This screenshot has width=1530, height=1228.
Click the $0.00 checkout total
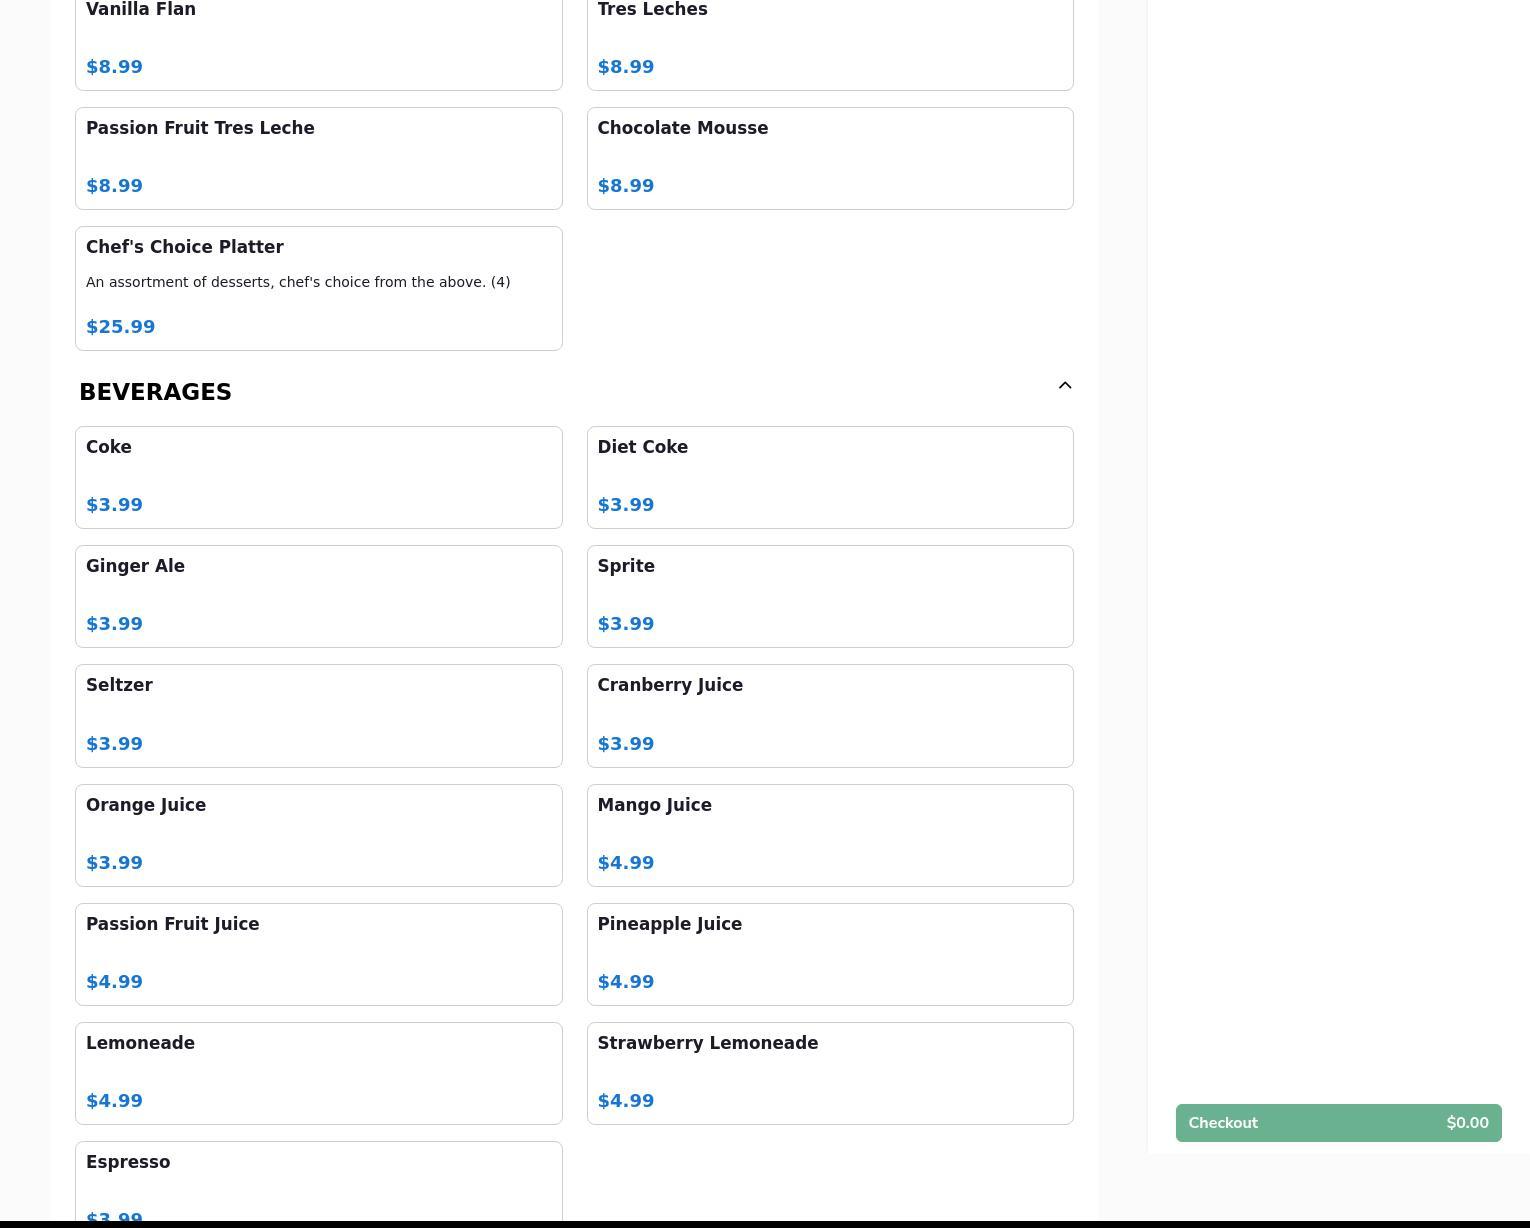(x=1467, y=1123)
